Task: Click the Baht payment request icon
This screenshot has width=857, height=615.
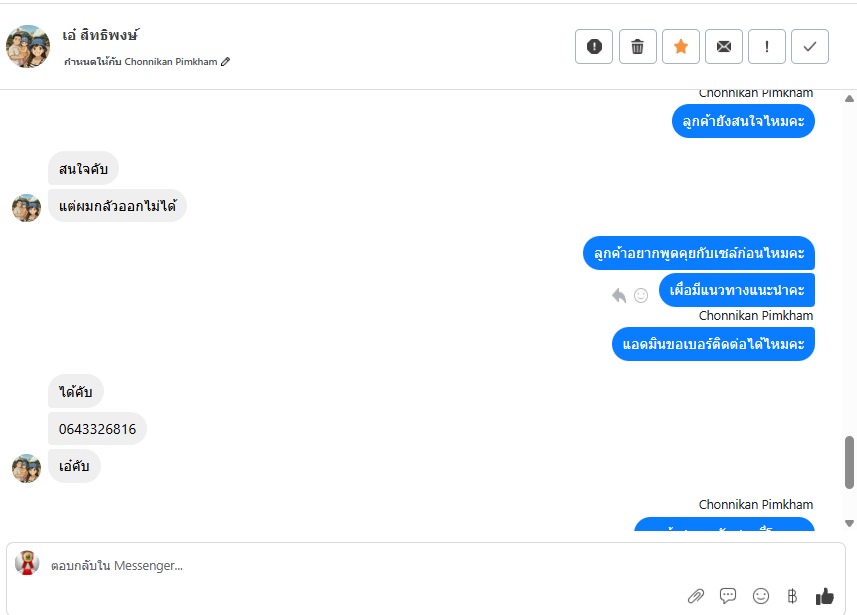Action: pyautogui.click(x=792, y=596)
